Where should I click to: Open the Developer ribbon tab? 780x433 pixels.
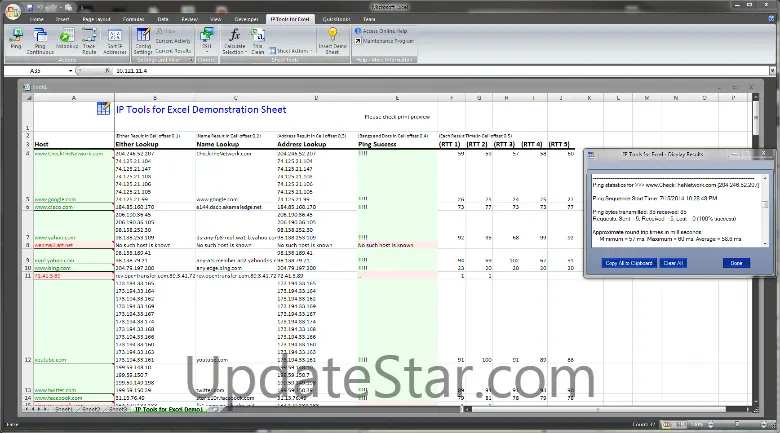pos(246,19)
